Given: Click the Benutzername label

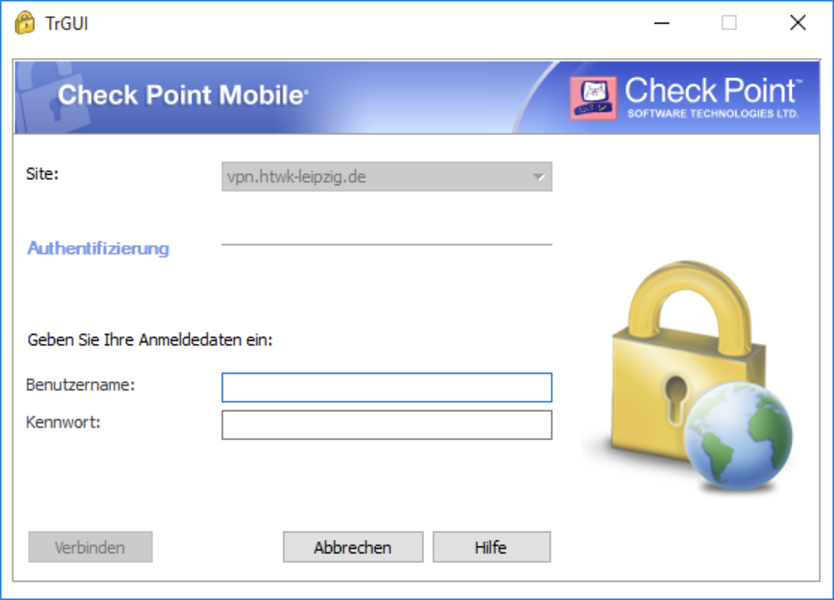Looking at the screenshot, I should 80,385.
